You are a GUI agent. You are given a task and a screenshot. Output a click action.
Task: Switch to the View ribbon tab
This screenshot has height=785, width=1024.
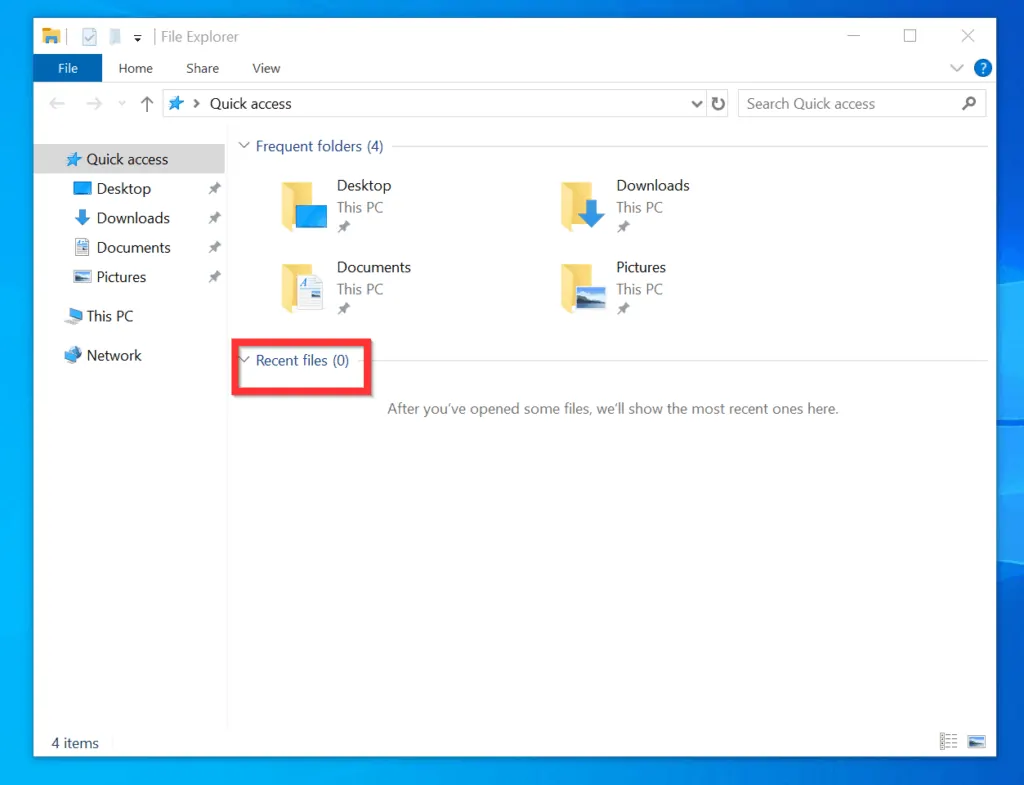(266, 68)
